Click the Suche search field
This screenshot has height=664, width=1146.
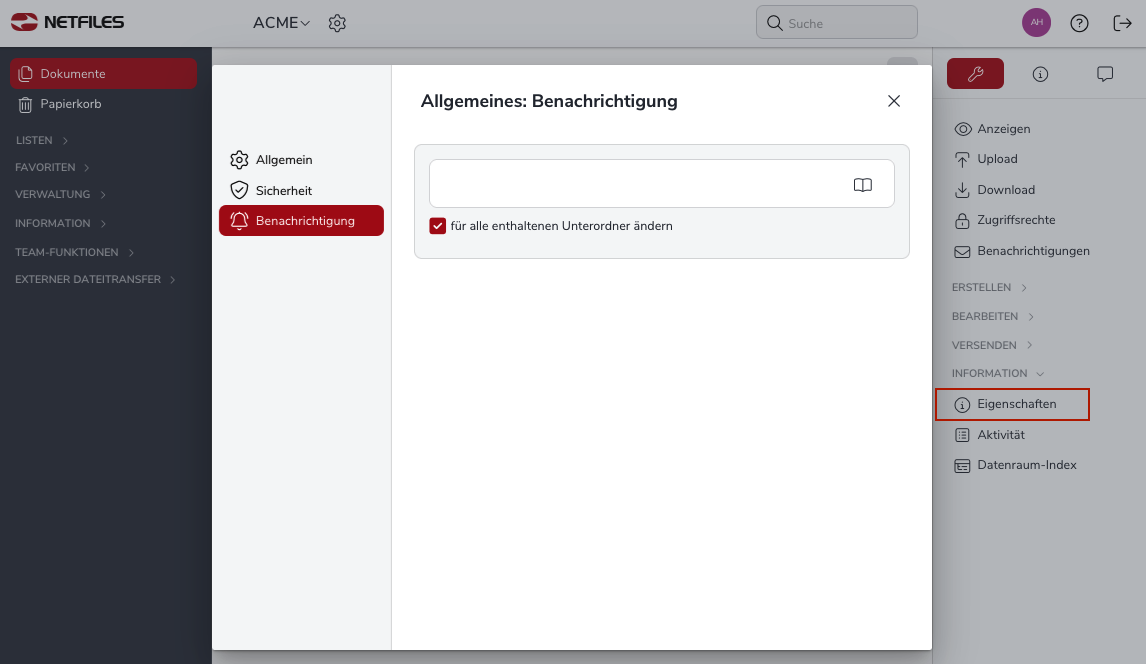pos(836,23)
